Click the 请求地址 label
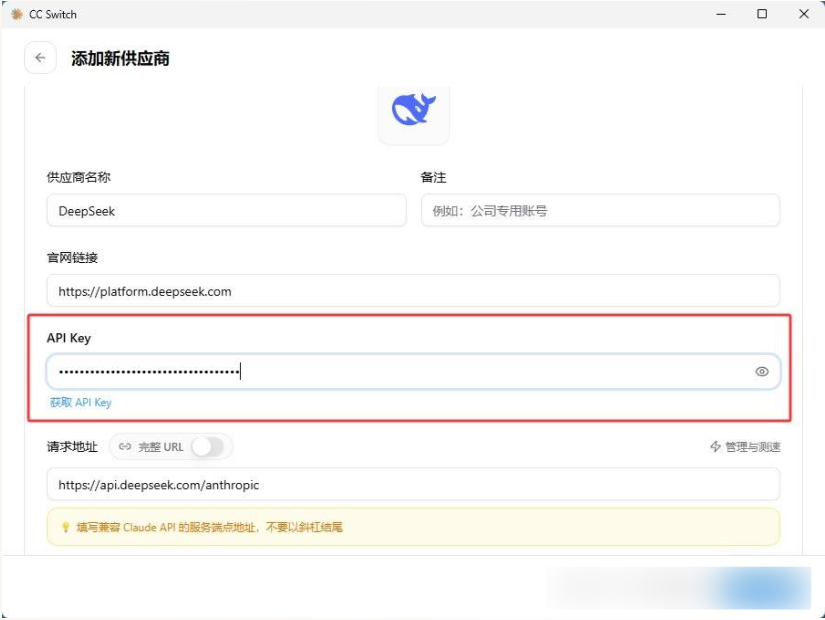The image size is (825, 620). coord(72,447)
